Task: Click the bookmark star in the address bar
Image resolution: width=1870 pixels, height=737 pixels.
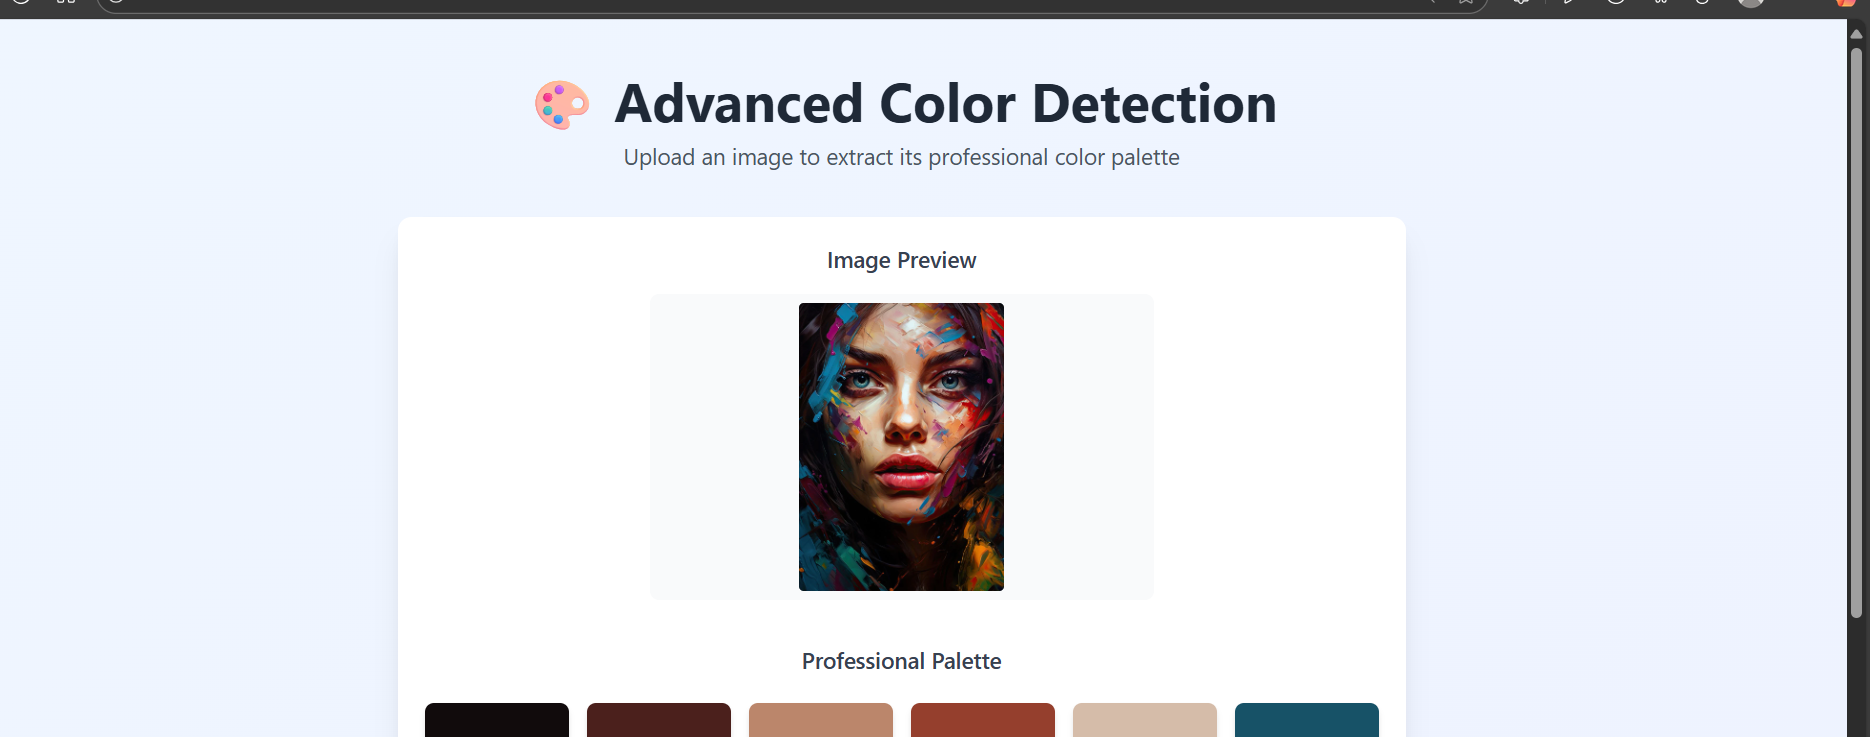Action: (1464, 4)
